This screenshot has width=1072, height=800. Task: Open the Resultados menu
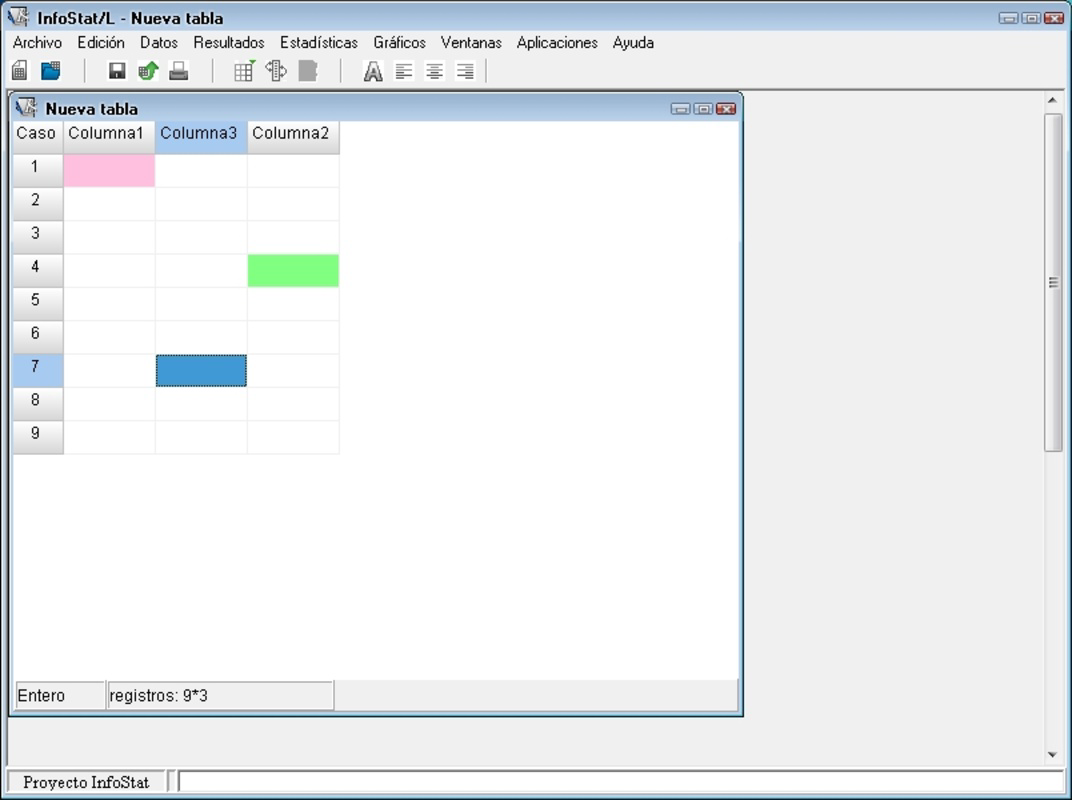pyautogui.click(x=228, y=42)
